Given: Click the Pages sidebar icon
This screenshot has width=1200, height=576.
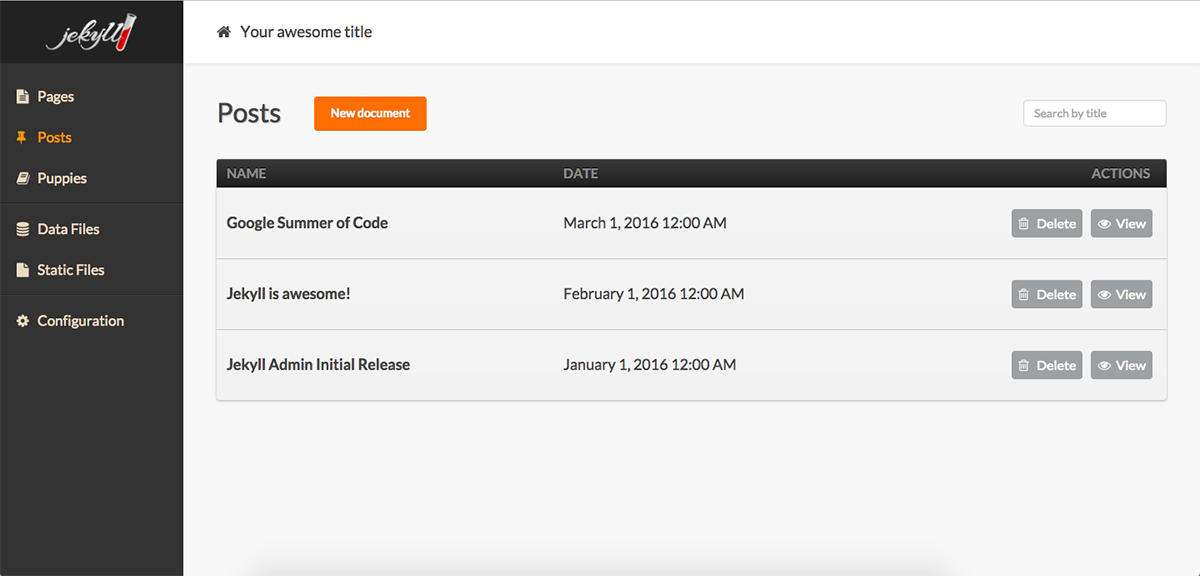Looking at the screenshot, I should click(x=21, y=96).
